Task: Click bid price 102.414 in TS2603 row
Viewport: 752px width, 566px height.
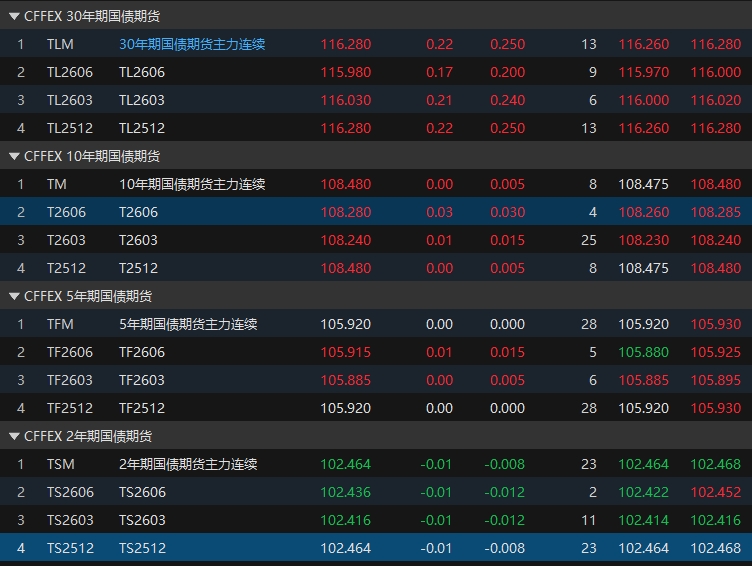Action: (644, 520)
